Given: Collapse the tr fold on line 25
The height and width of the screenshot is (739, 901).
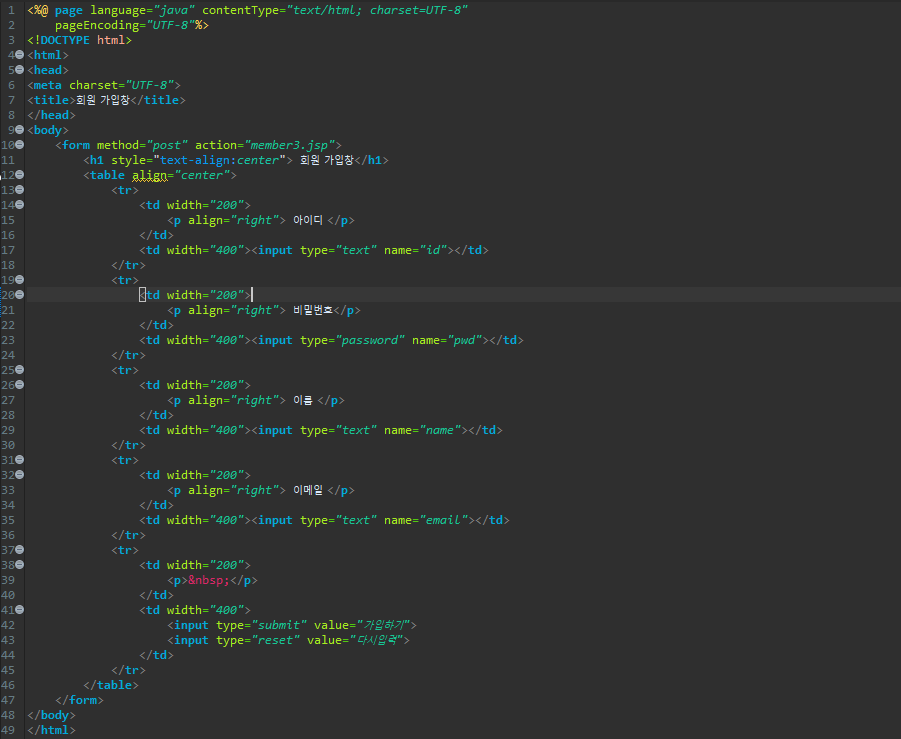Looking at the screenshot, I should (20, 370).
